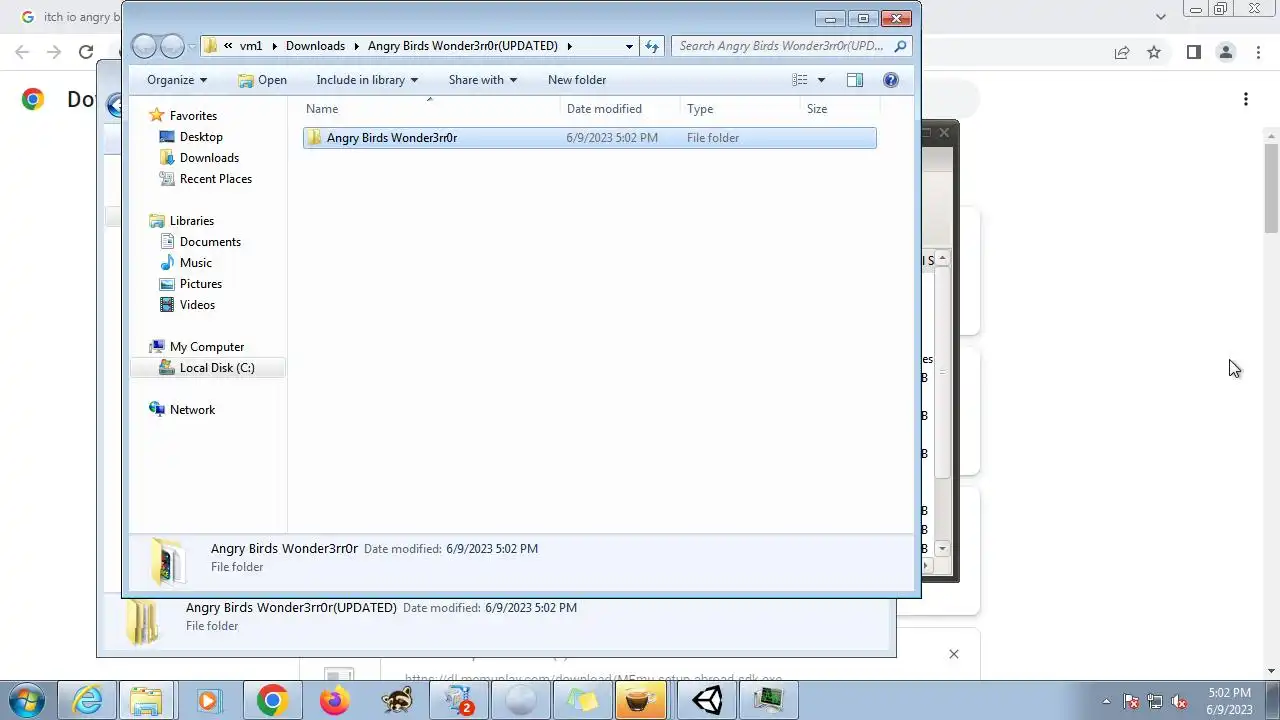Click the network tray icon
Screen dimensions: 1280x720
coord(1155,702)
